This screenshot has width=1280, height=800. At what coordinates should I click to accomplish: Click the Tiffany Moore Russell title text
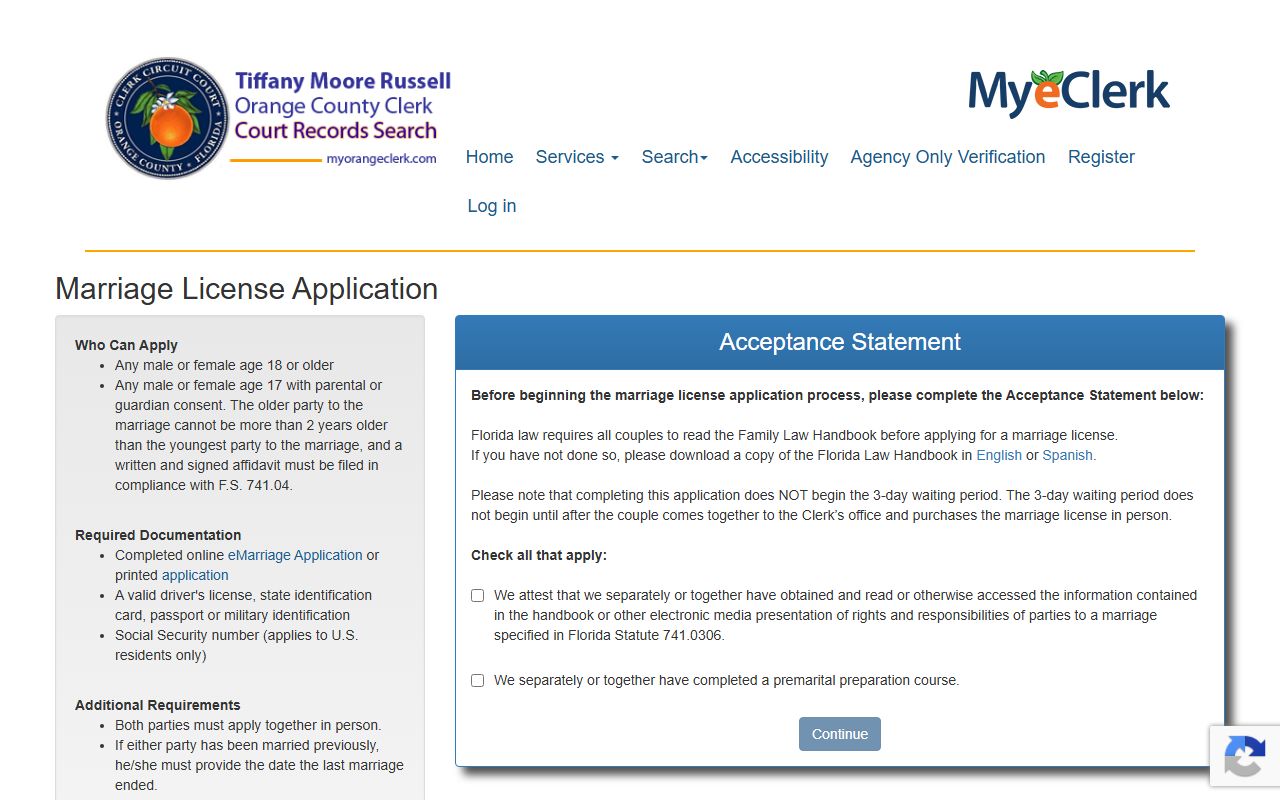(x=343, y=81)
